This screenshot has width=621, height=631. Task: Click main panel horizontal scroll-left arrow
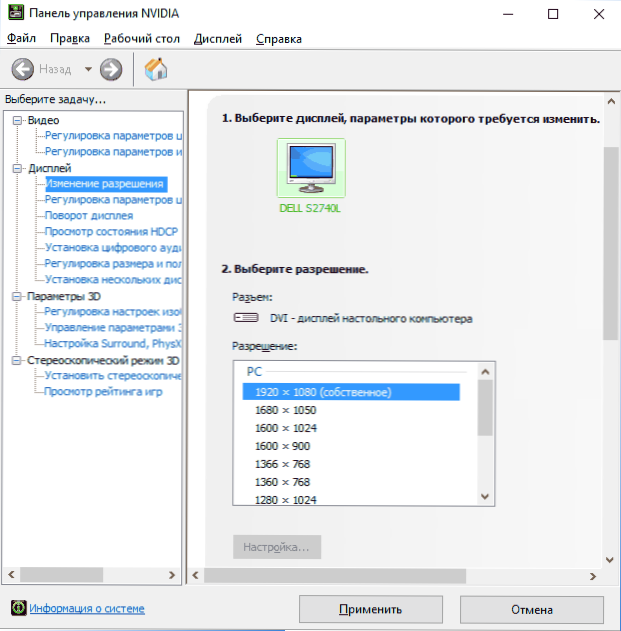(196, 575)
